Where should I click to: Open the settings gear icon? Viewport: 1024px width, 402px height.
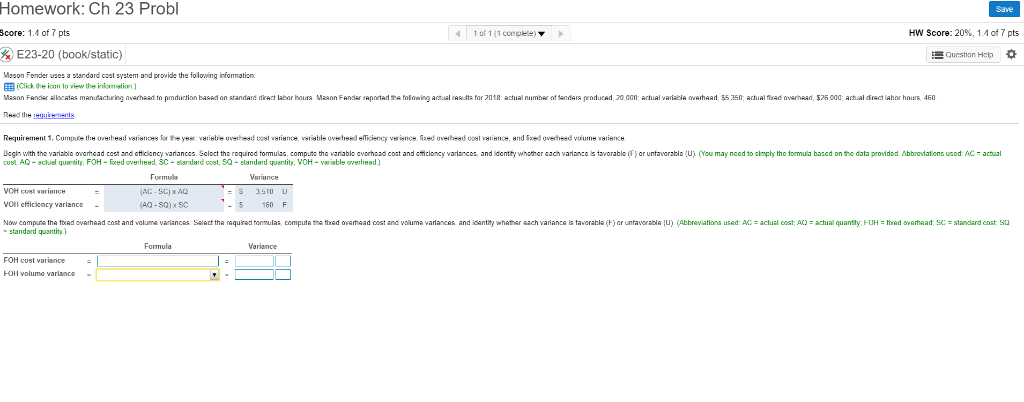click(x=1012, y=55)
